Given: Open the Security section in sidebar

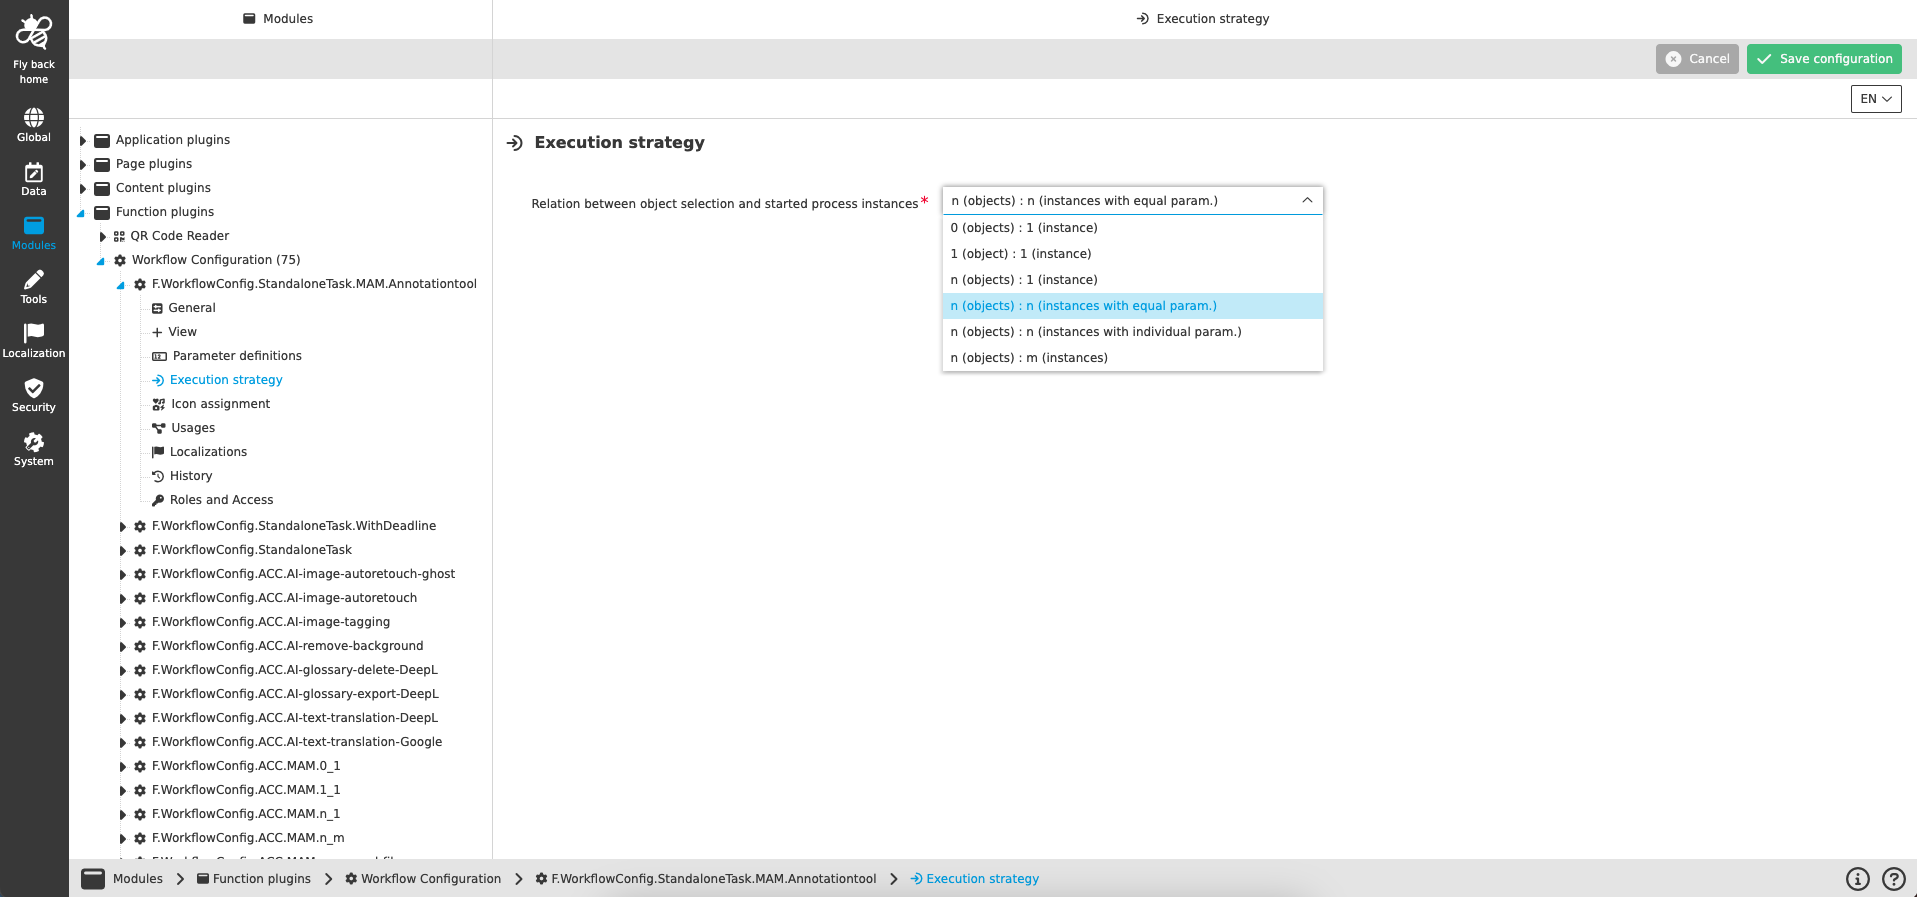Looking at the screenshot, I should 34,395.
